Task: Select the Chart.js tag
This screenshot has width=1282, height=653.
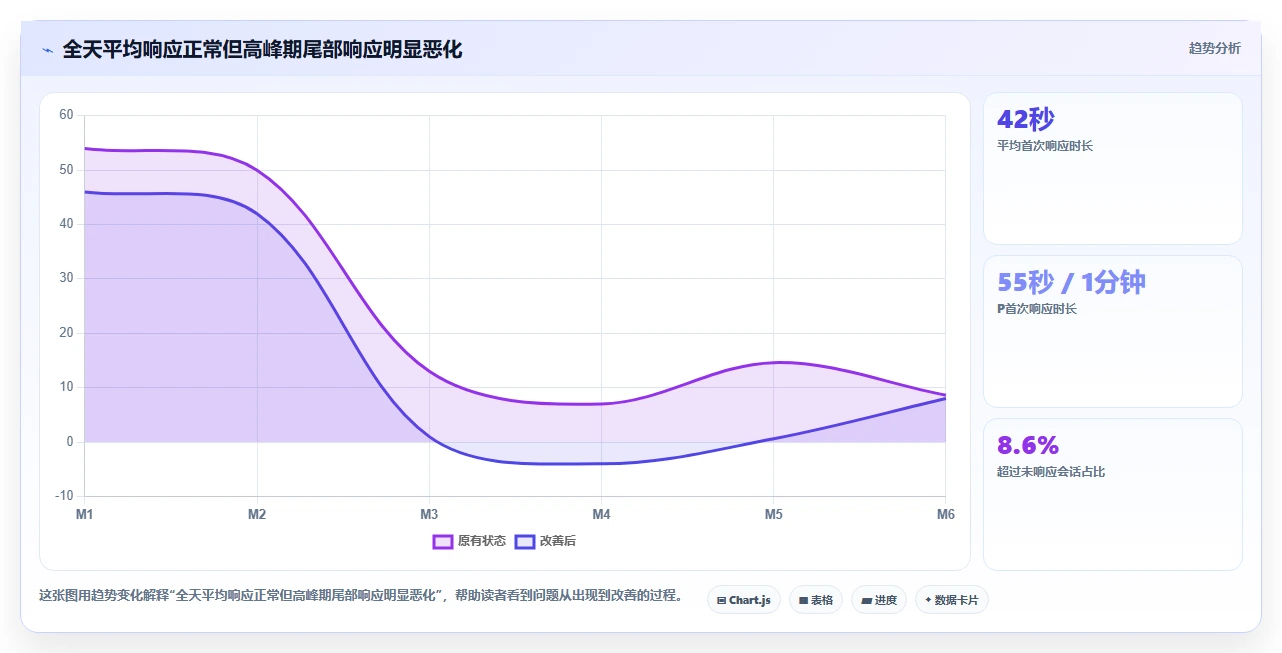Action: tap(744, 600)
